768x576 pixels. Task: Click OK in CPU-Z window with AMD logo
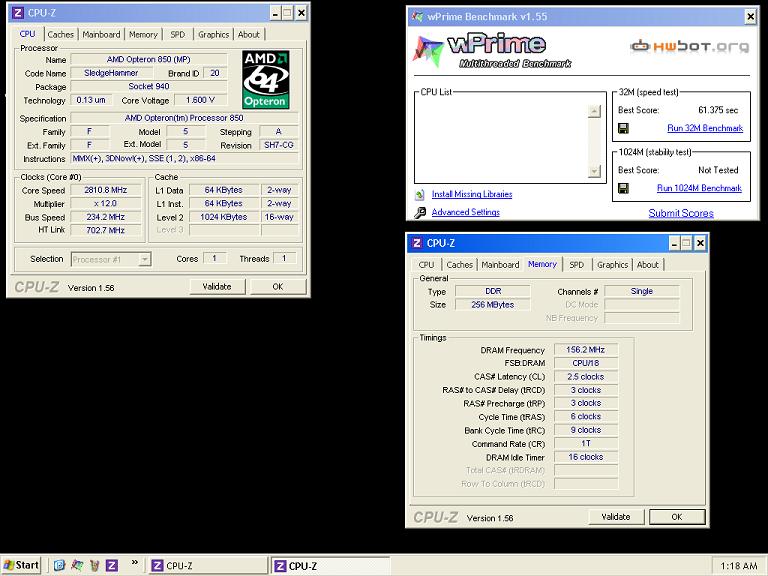pyautogui.click(x=278, y=287)
